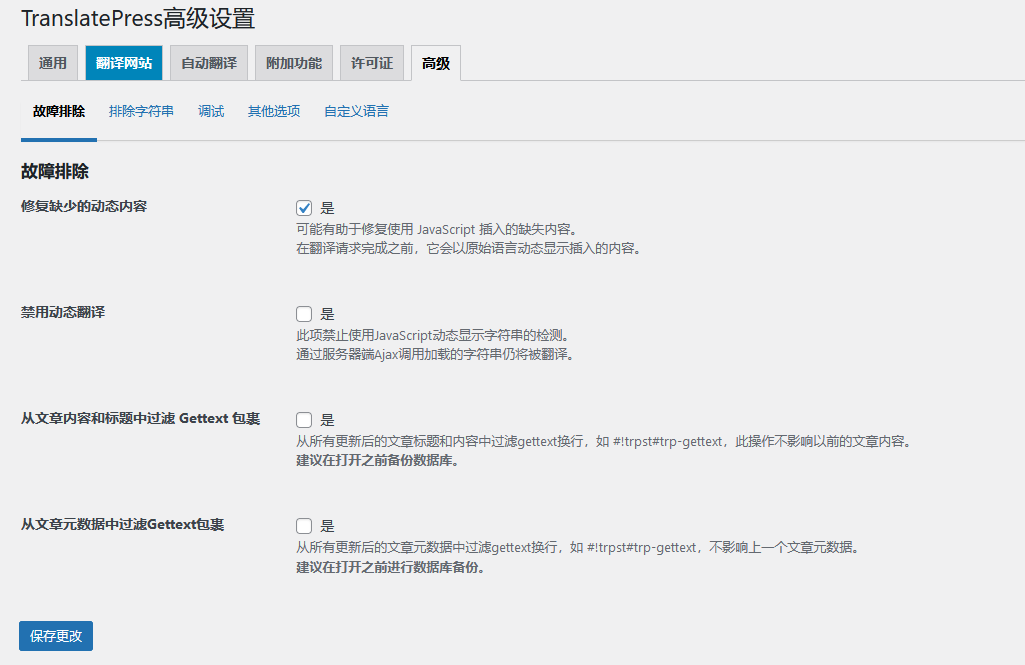Open the 附加功能 tab
The height and width of the screenshot is (665, 1025).
coord(293,62)
